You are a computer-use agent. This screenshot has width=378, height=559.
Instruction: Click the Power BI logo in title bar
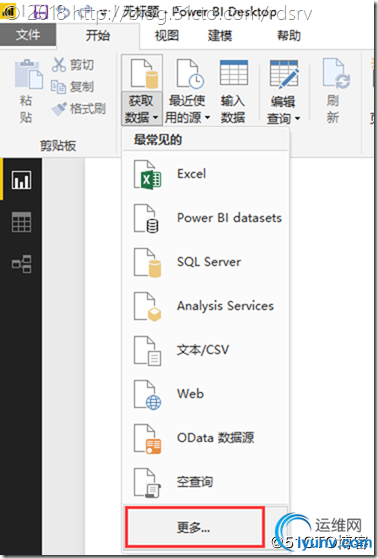tap(9, 11)
